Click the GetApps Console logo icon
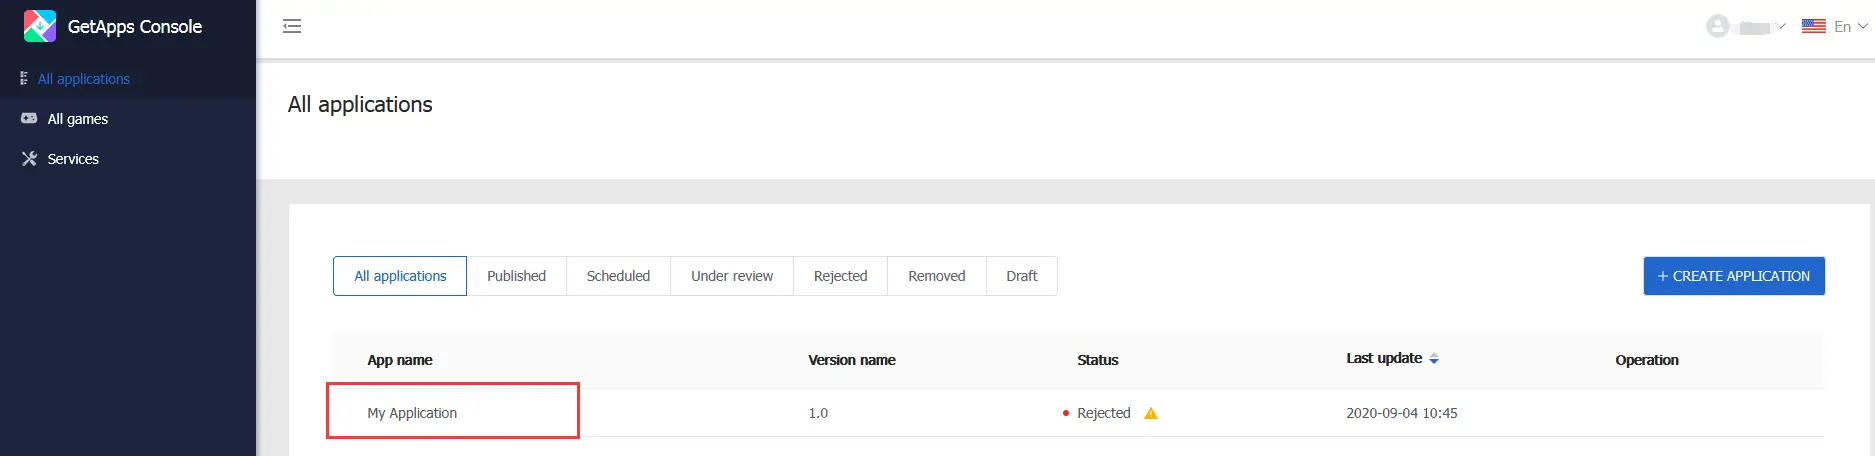This screenshot has width=1875, height=456. coord(40,26)
